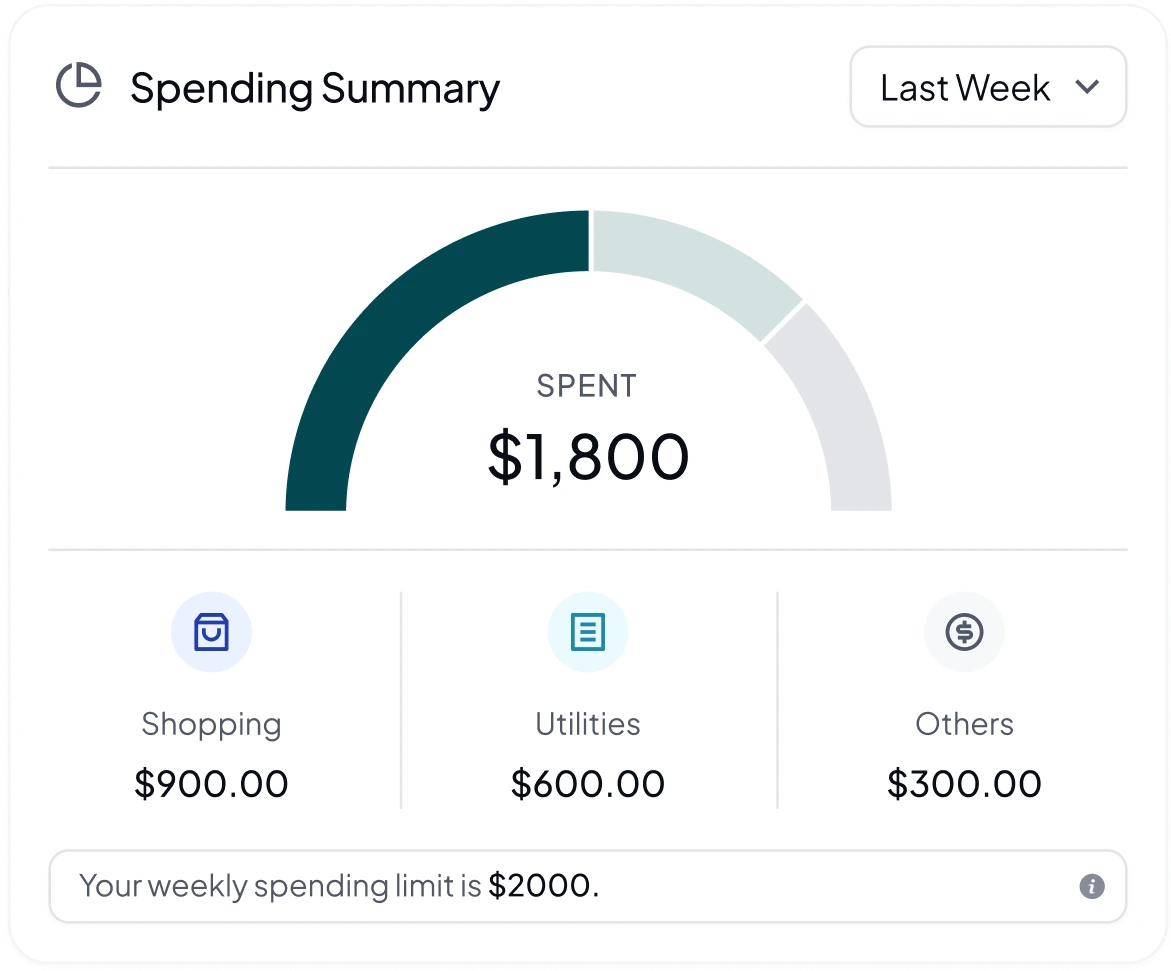Click the Shopping category label

[211, 725]
